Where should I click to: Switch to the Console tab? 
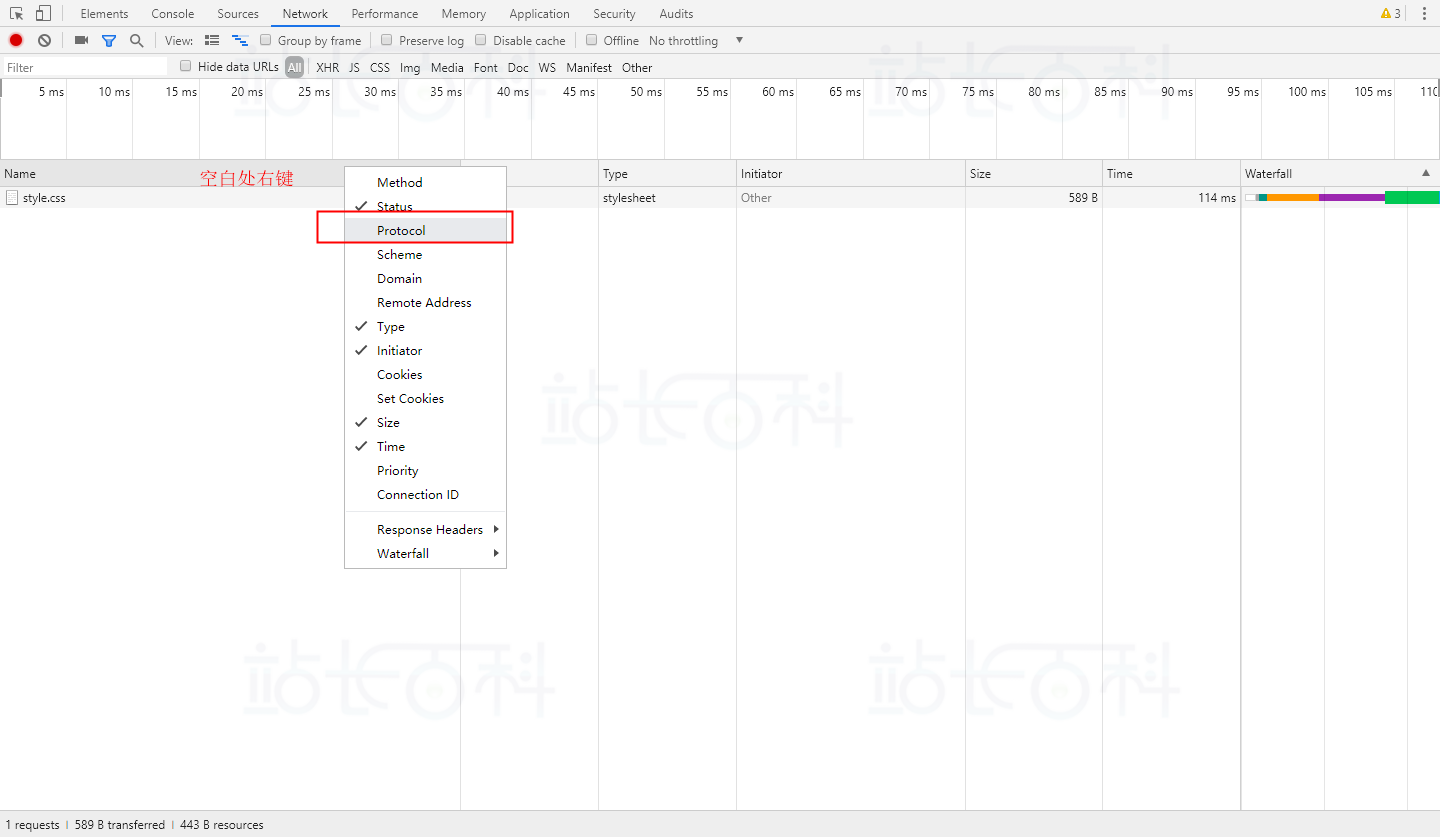coord(173,14)
